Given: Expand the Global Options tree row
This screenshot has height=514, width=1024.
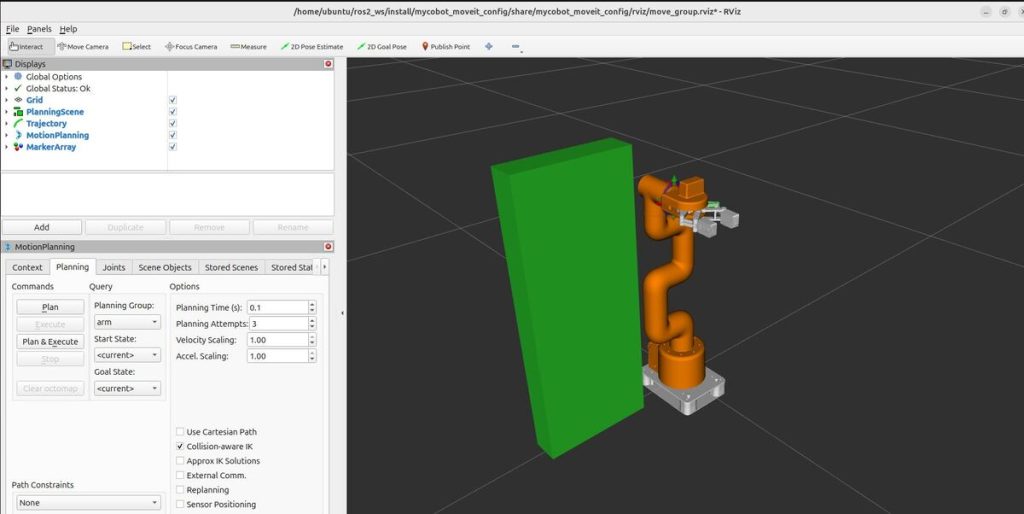Looking at the screenshot, I should pos(7,76).
